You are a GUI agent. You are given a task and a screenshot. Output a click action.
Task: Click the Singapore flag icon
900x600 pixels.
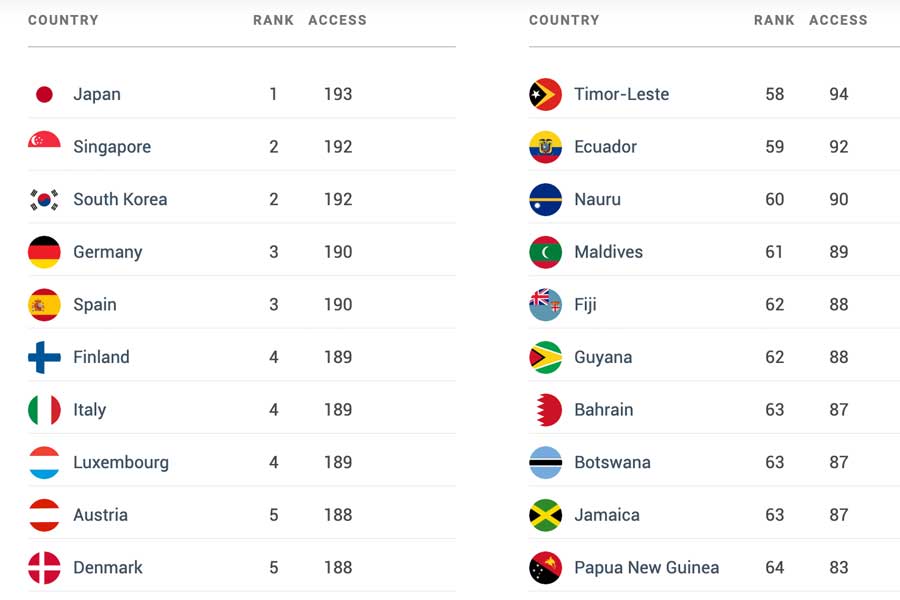click(x=44, y=140)
